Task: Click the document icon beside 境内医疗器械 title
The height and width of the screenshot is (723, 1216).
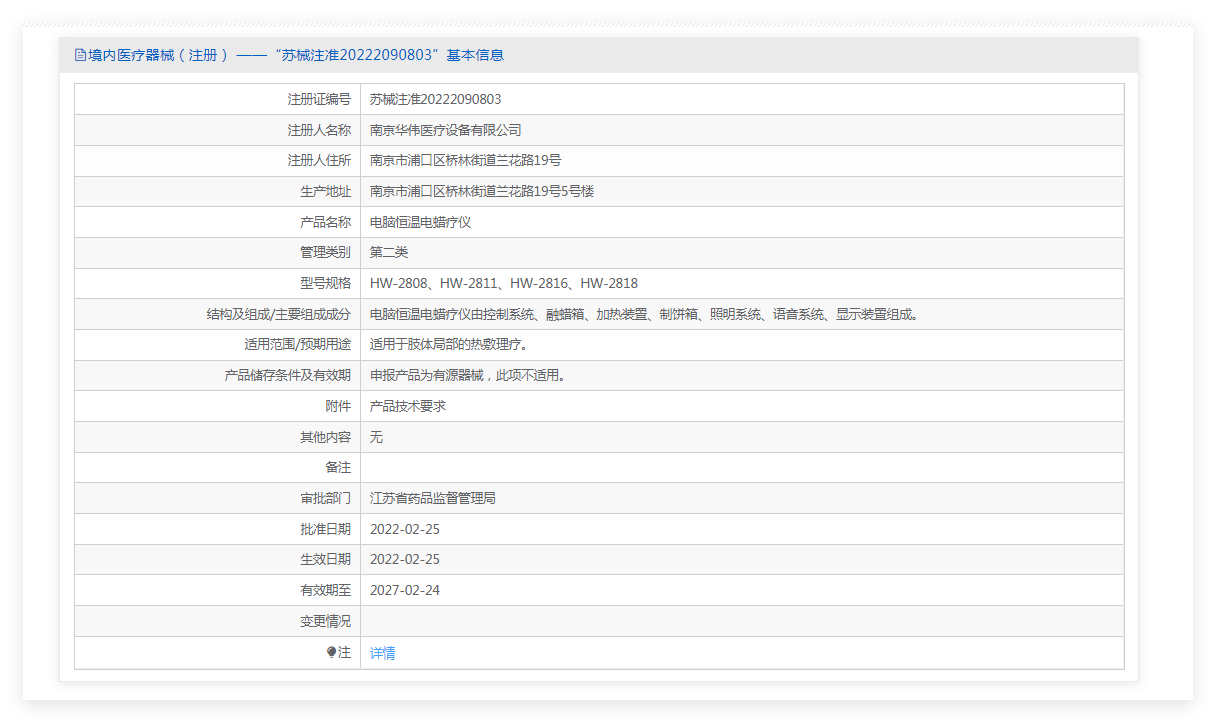Action: 80,55
